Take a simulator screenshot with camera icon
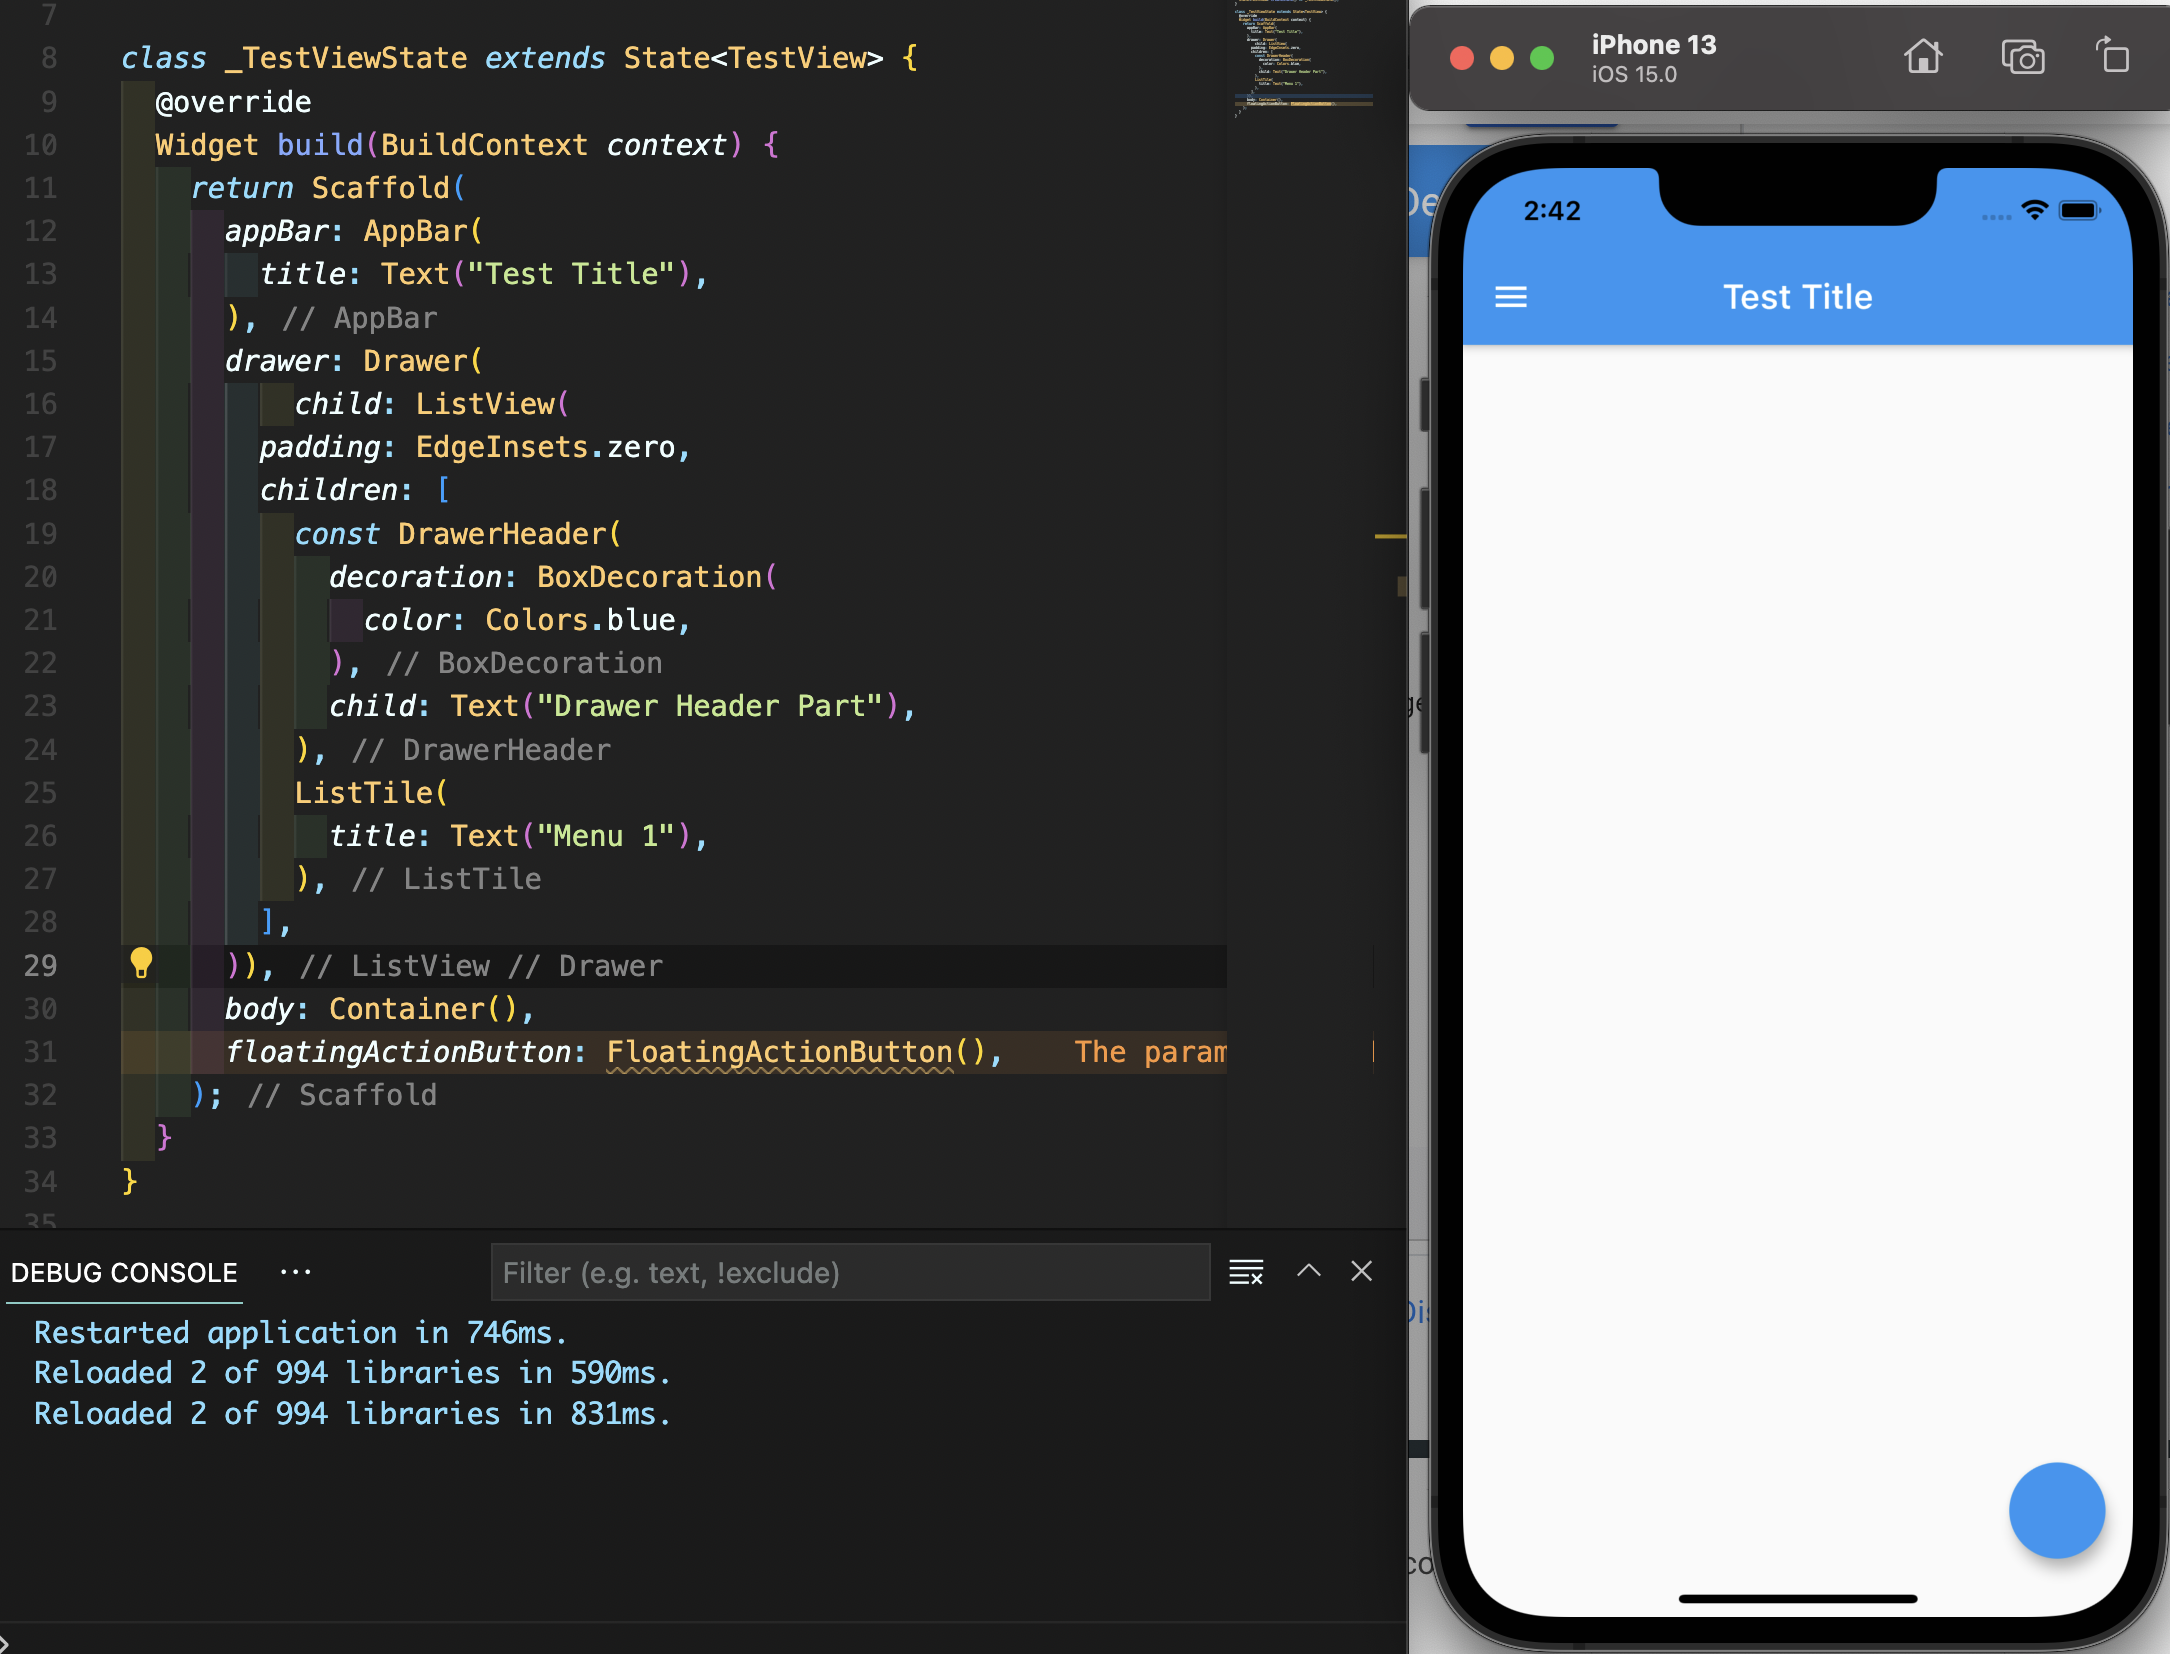 pyautogui.click(x=2022, y=58)
